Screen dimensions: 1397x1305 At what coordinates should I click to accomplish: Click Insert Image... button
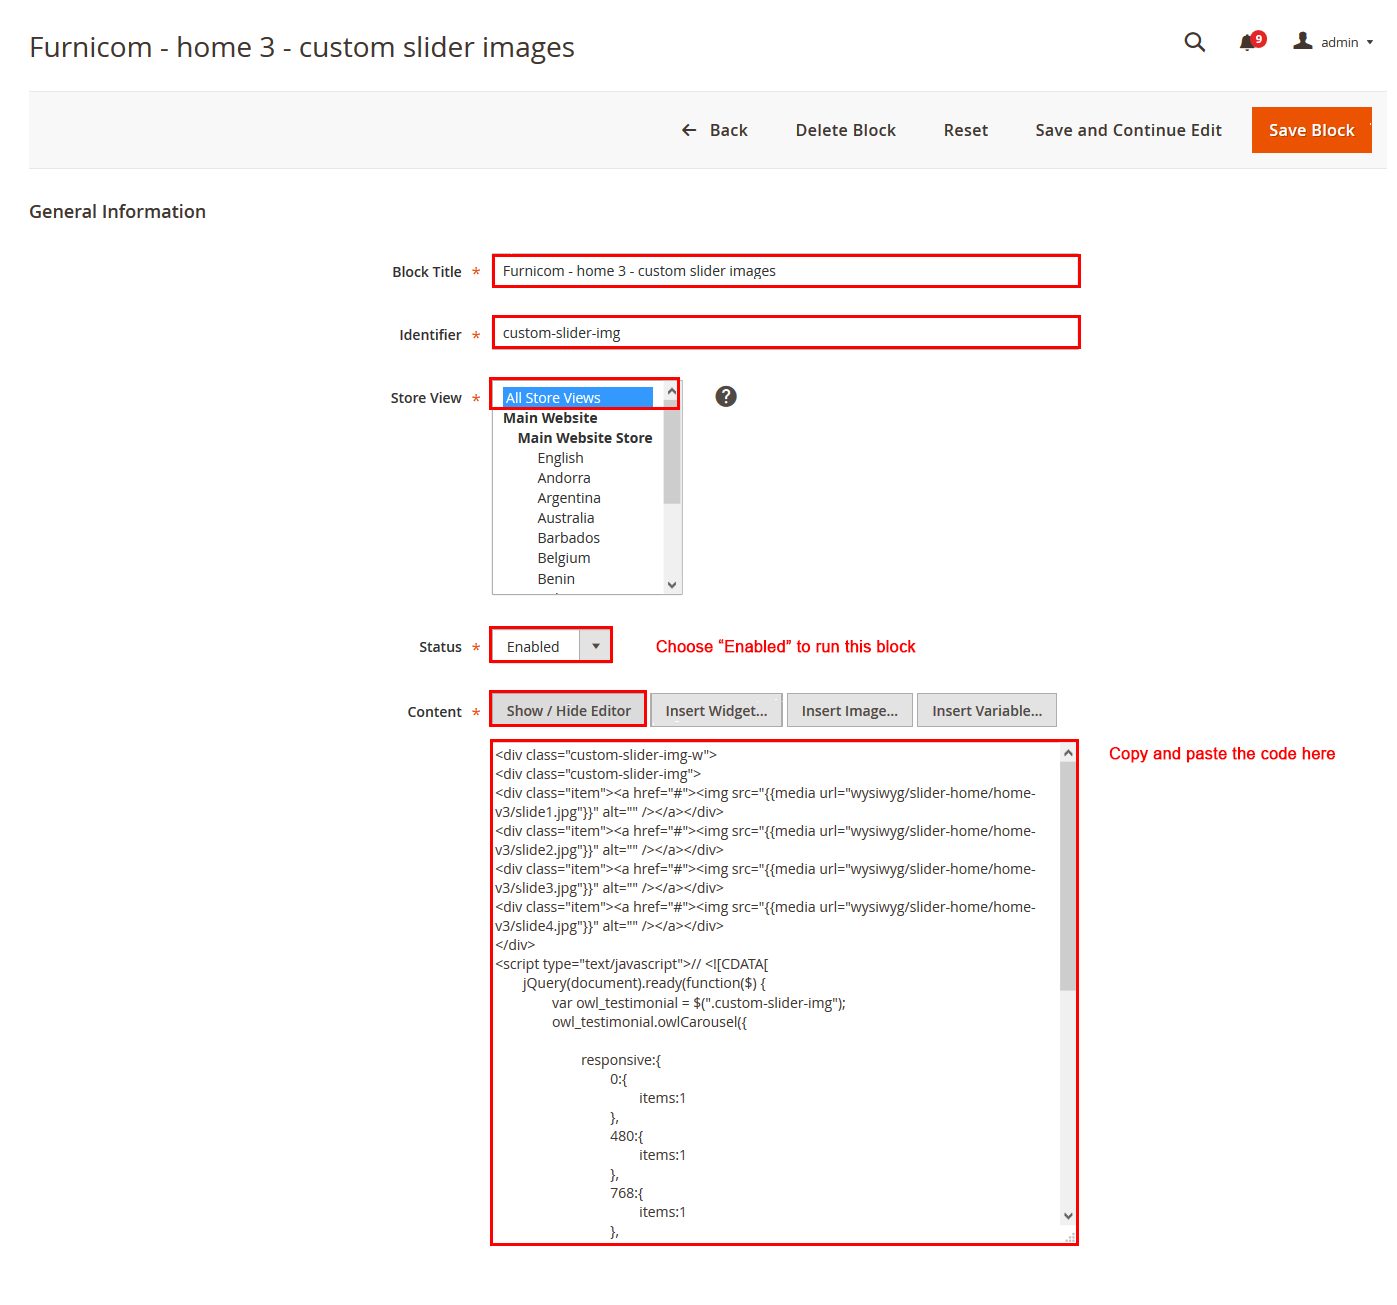point(850,711)
